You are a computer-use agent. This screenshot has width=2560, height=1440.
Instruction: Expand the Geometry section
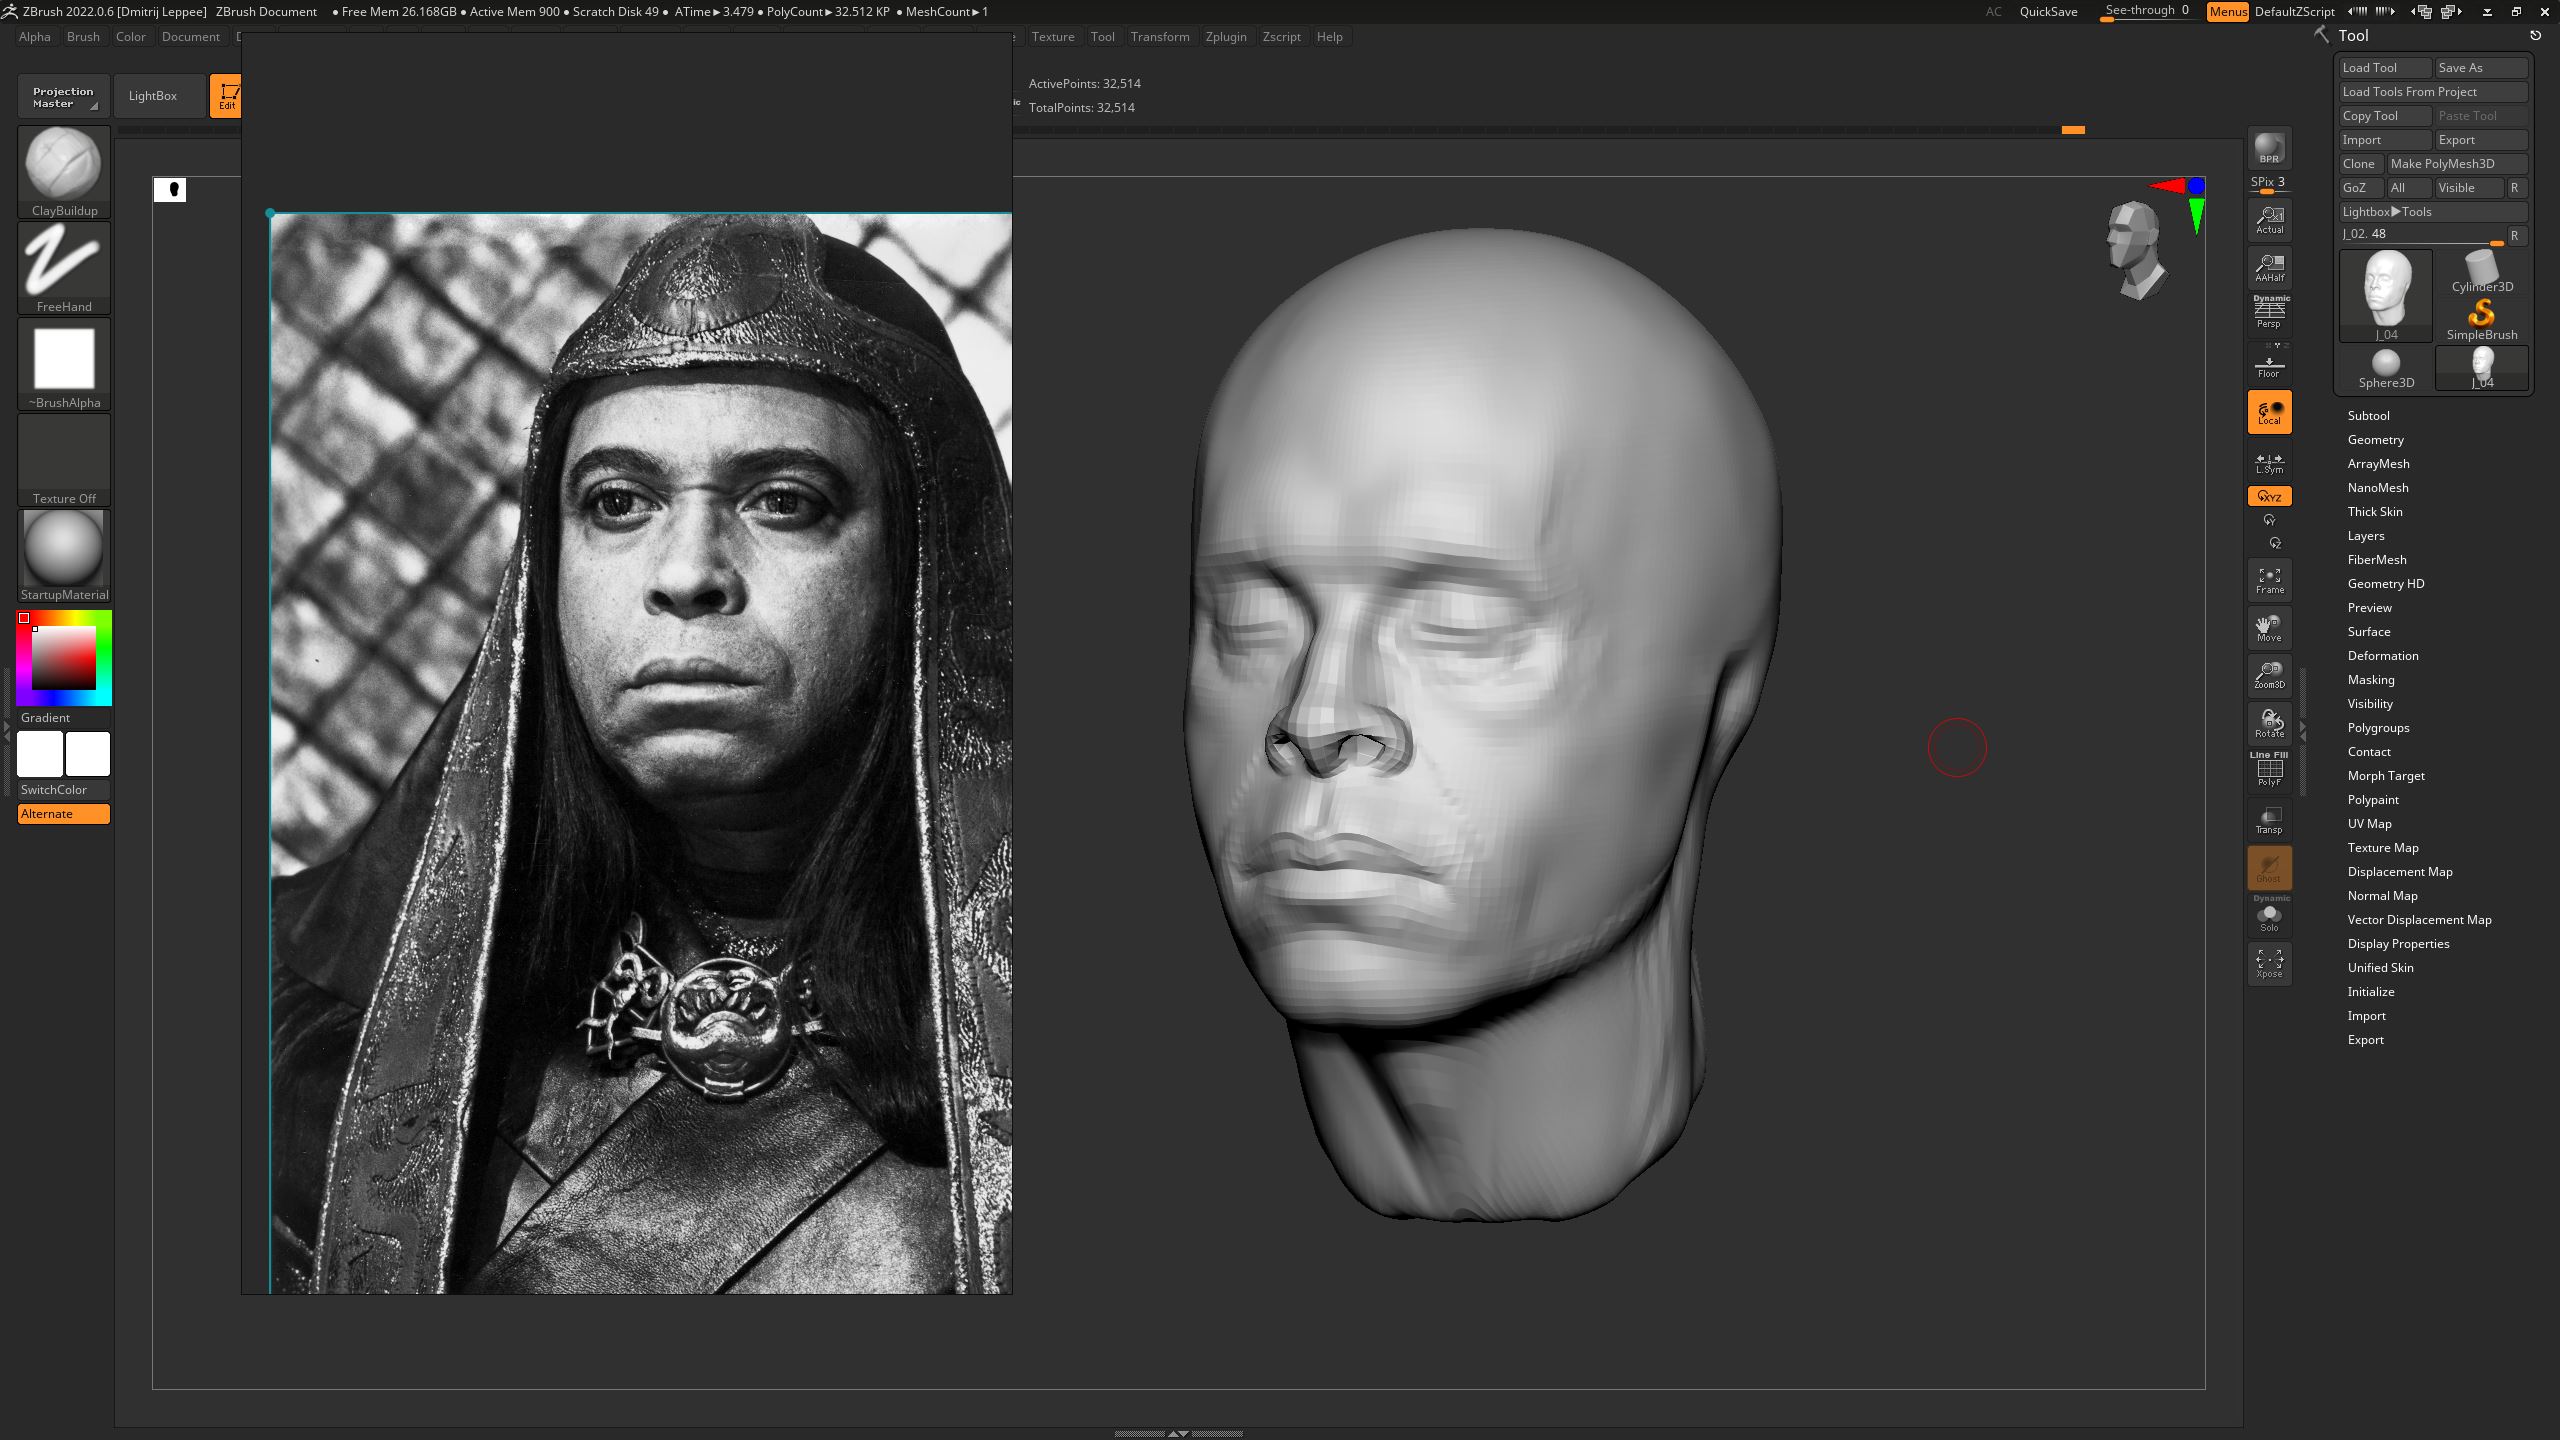point(2375,440)
